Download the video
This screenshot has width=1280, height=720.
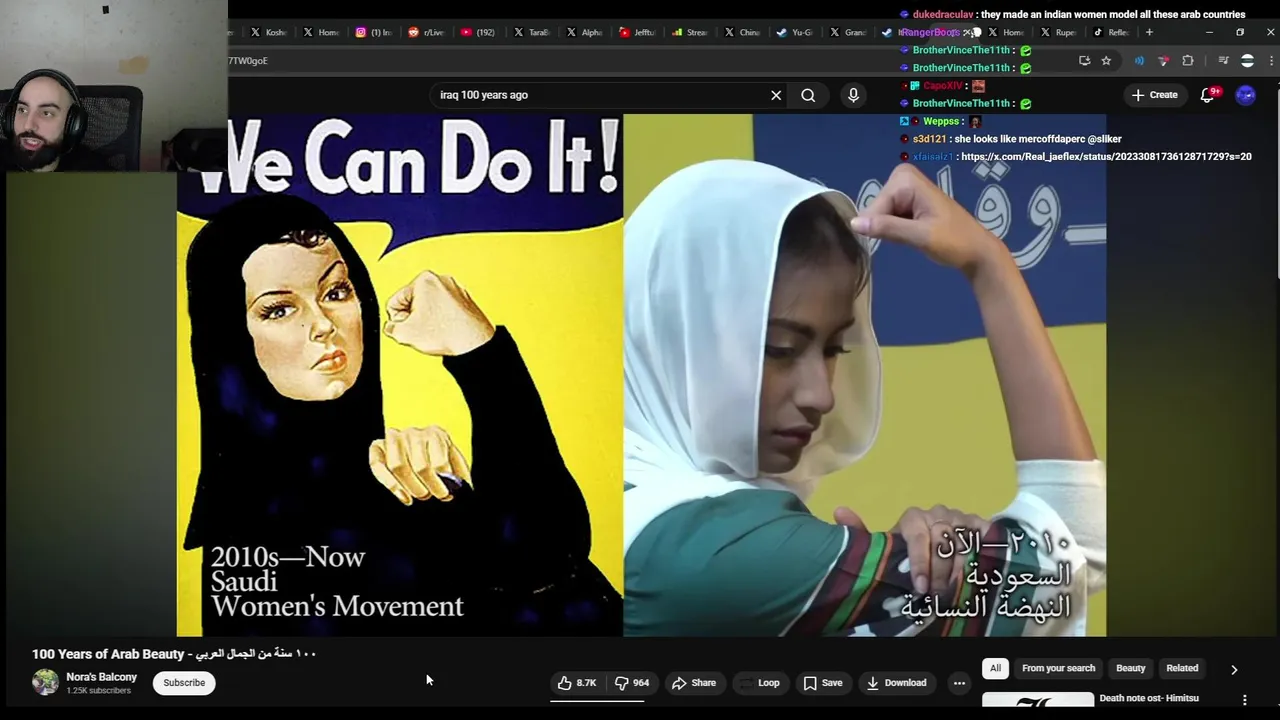pos(896,683)
